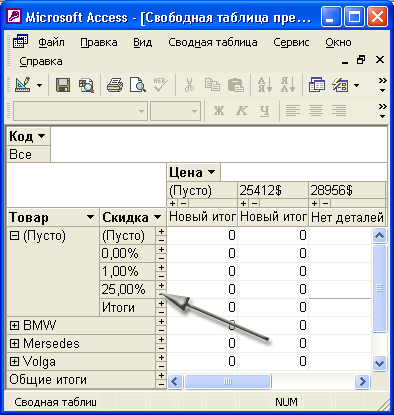Image resolution: width=394 pixels, height=415 pixels.
Task: Show details for the 0,00% row
Action: coord(161,250)
